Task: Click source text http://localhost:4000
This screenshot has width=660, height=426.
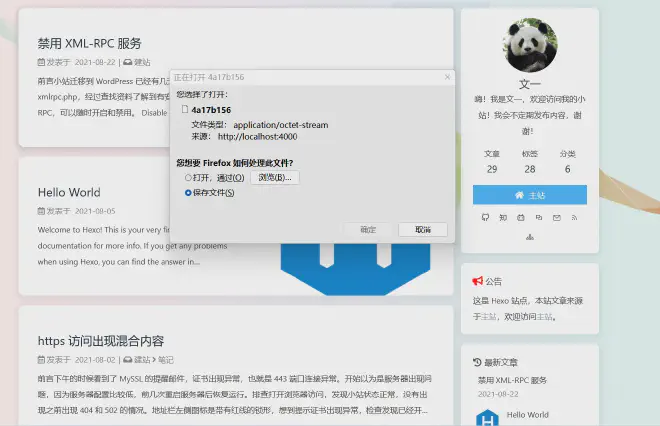Action: point(258,136)
